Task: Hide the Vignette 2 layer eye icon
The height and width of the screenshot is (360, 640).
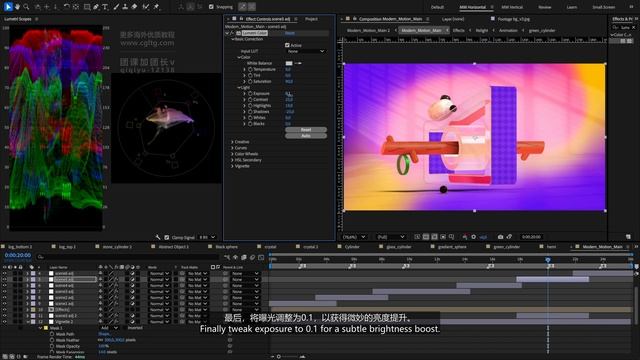Action: pos(4,322)
